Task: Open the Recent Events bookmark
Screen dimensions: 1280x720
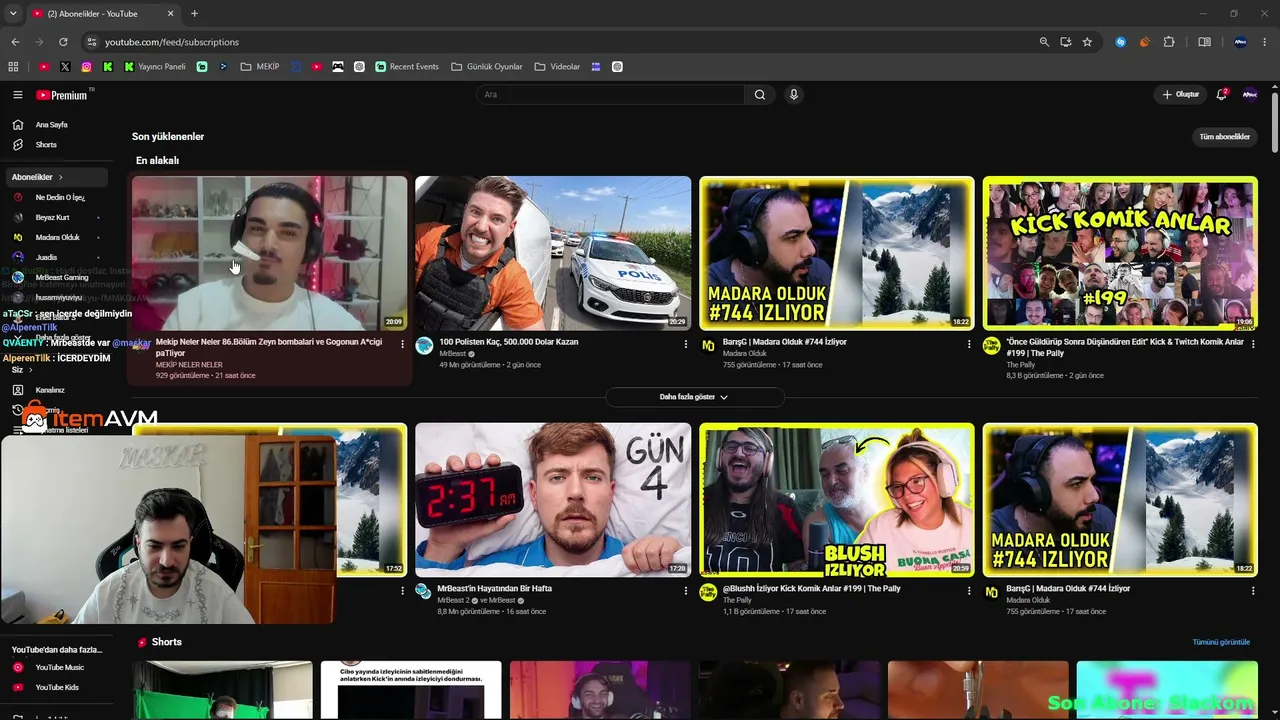Action: tap(407, 67)
